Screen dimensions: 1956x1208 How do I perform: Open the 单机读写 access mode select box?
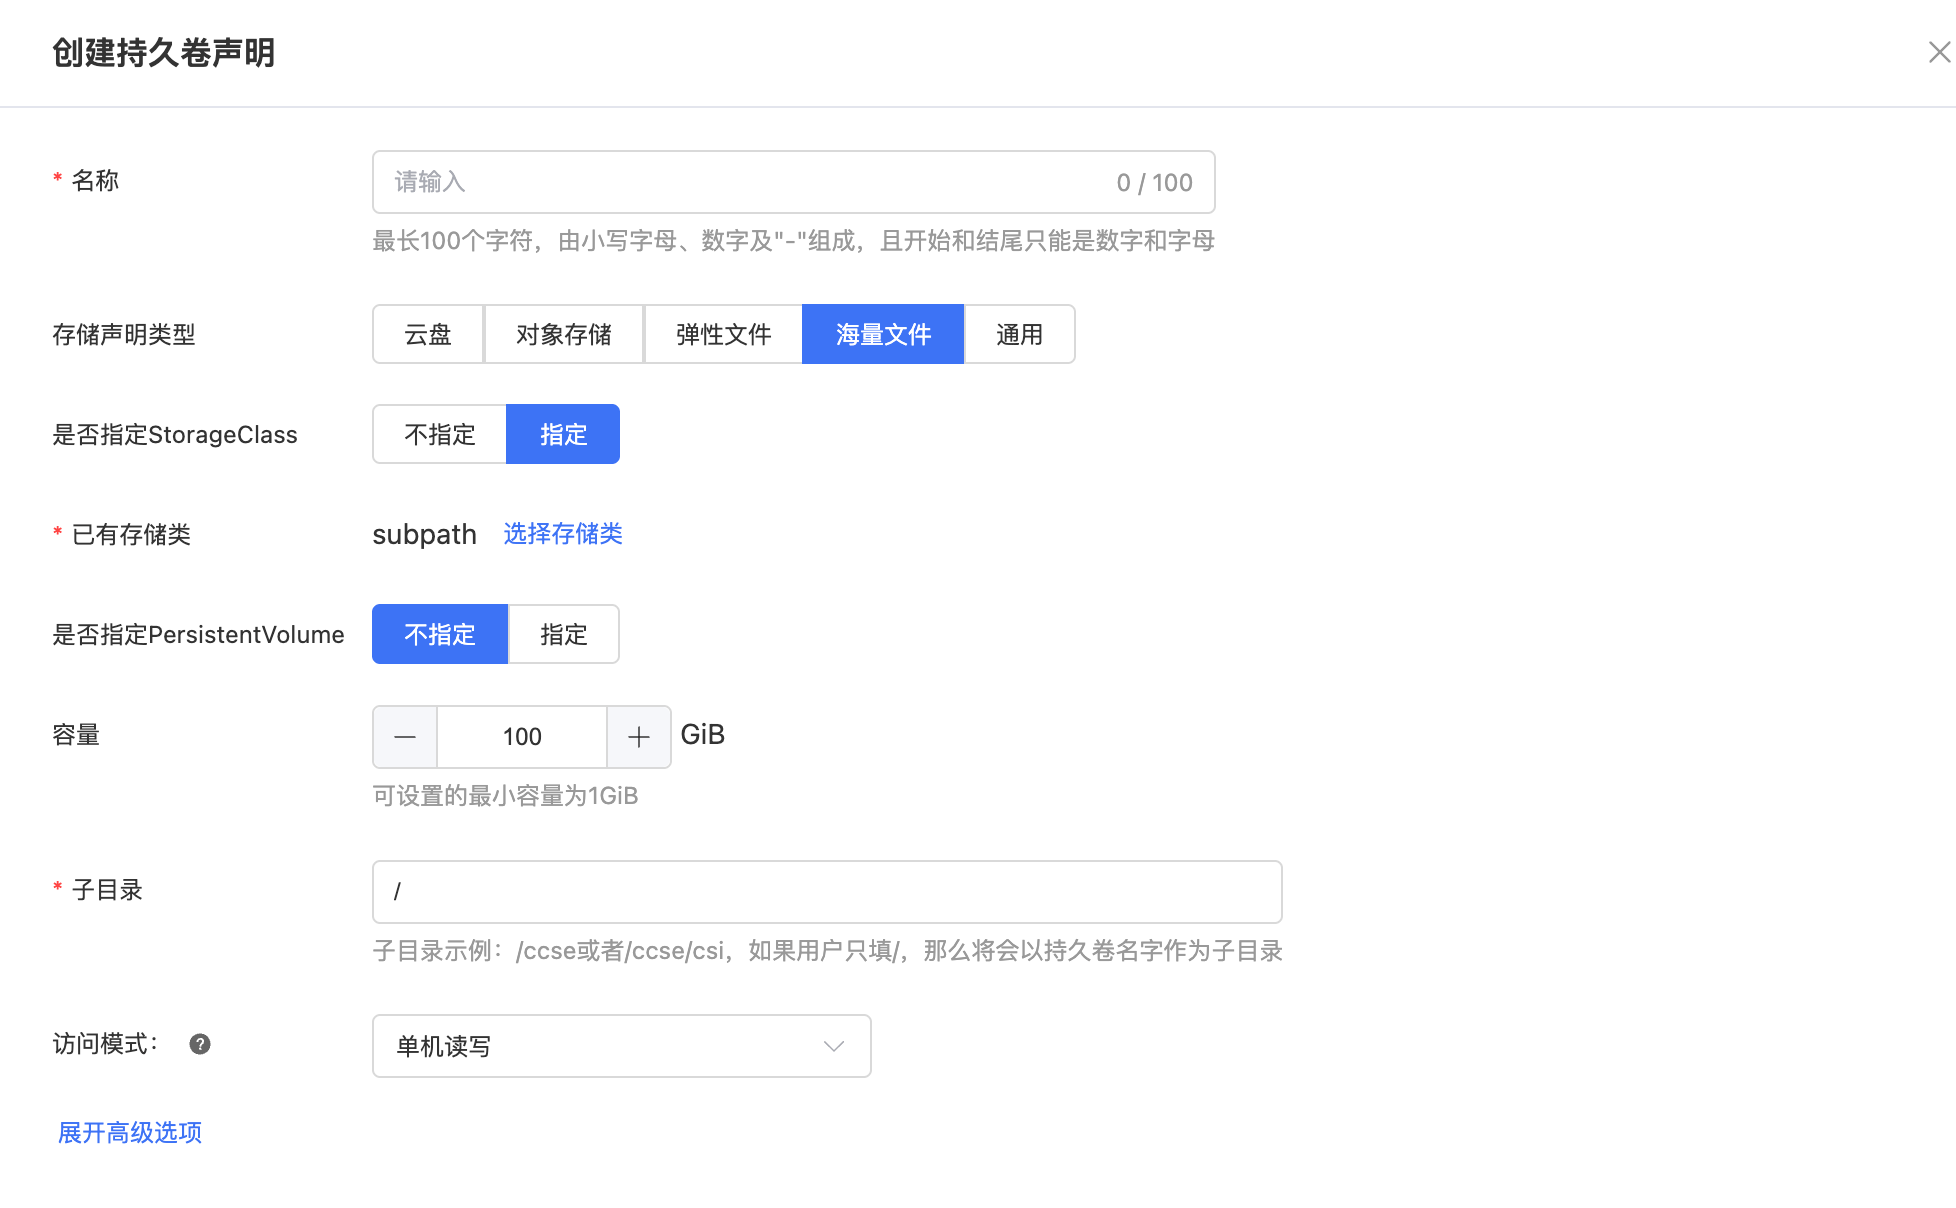(600, 1046)
